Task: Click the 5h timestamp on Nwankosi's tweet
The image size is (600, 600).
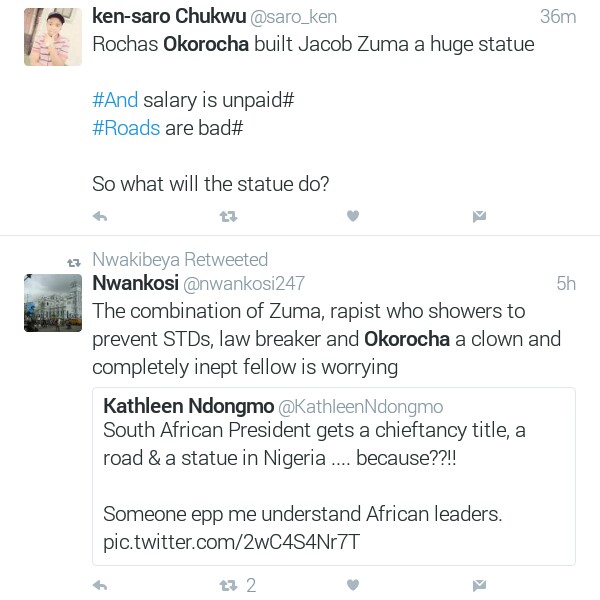Action: pos(565,284)
